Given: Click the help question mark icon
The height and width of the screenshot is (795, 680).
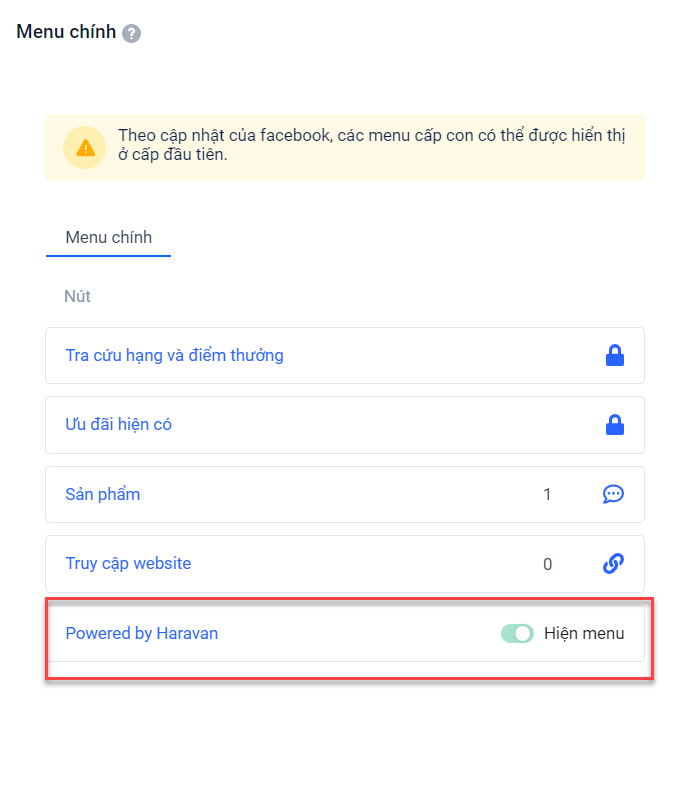Looking at the screenshot, I should 131,33.
